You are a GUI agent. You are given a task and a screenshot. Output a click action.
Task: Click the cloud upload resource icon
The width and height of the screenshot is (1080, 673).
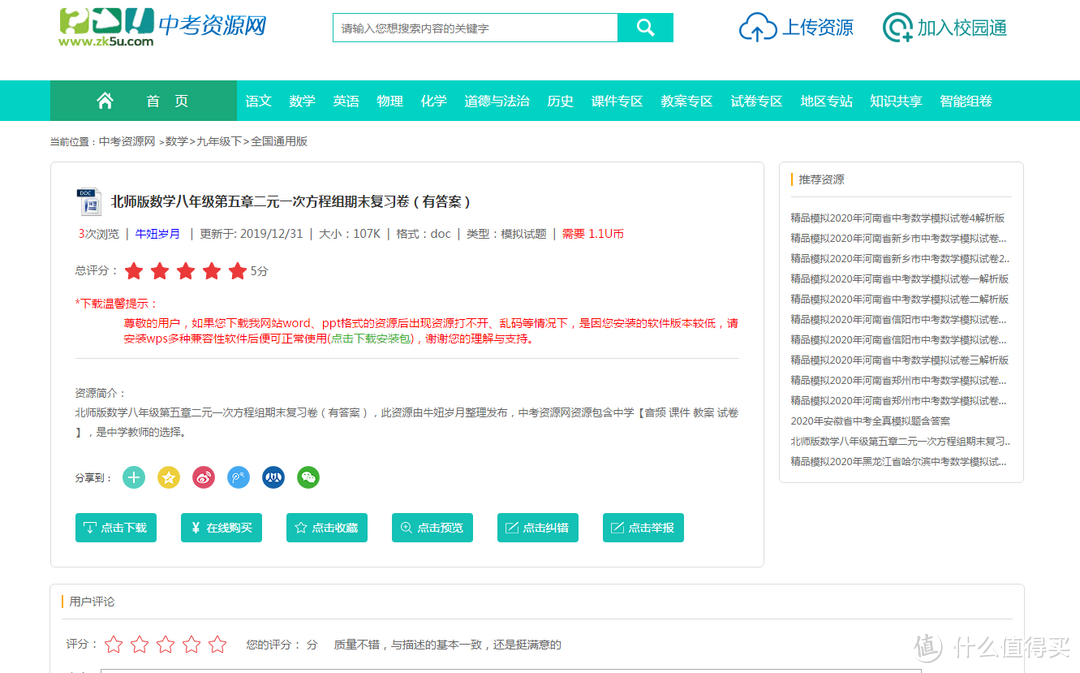click(x=758, y=28)
